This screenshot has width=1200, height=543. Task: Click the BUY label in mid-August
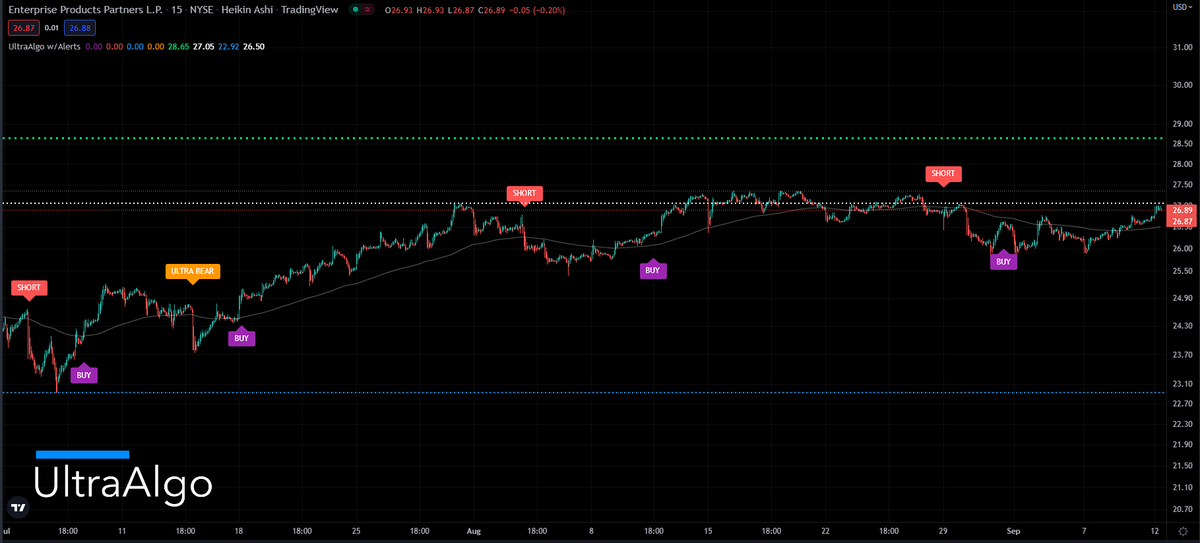pos(653,270)
